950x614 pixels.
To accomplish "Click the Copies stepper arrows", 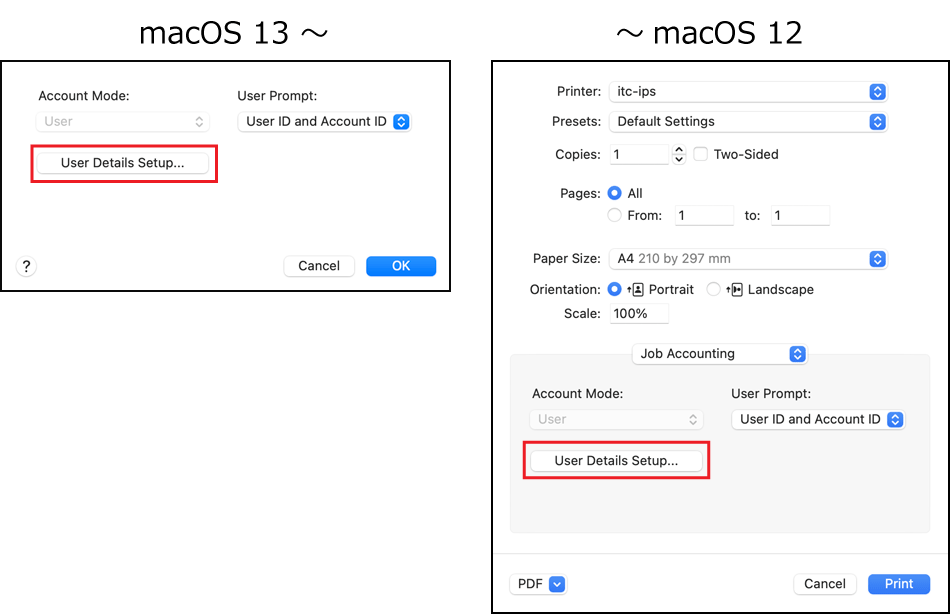I will pos(679,155).
